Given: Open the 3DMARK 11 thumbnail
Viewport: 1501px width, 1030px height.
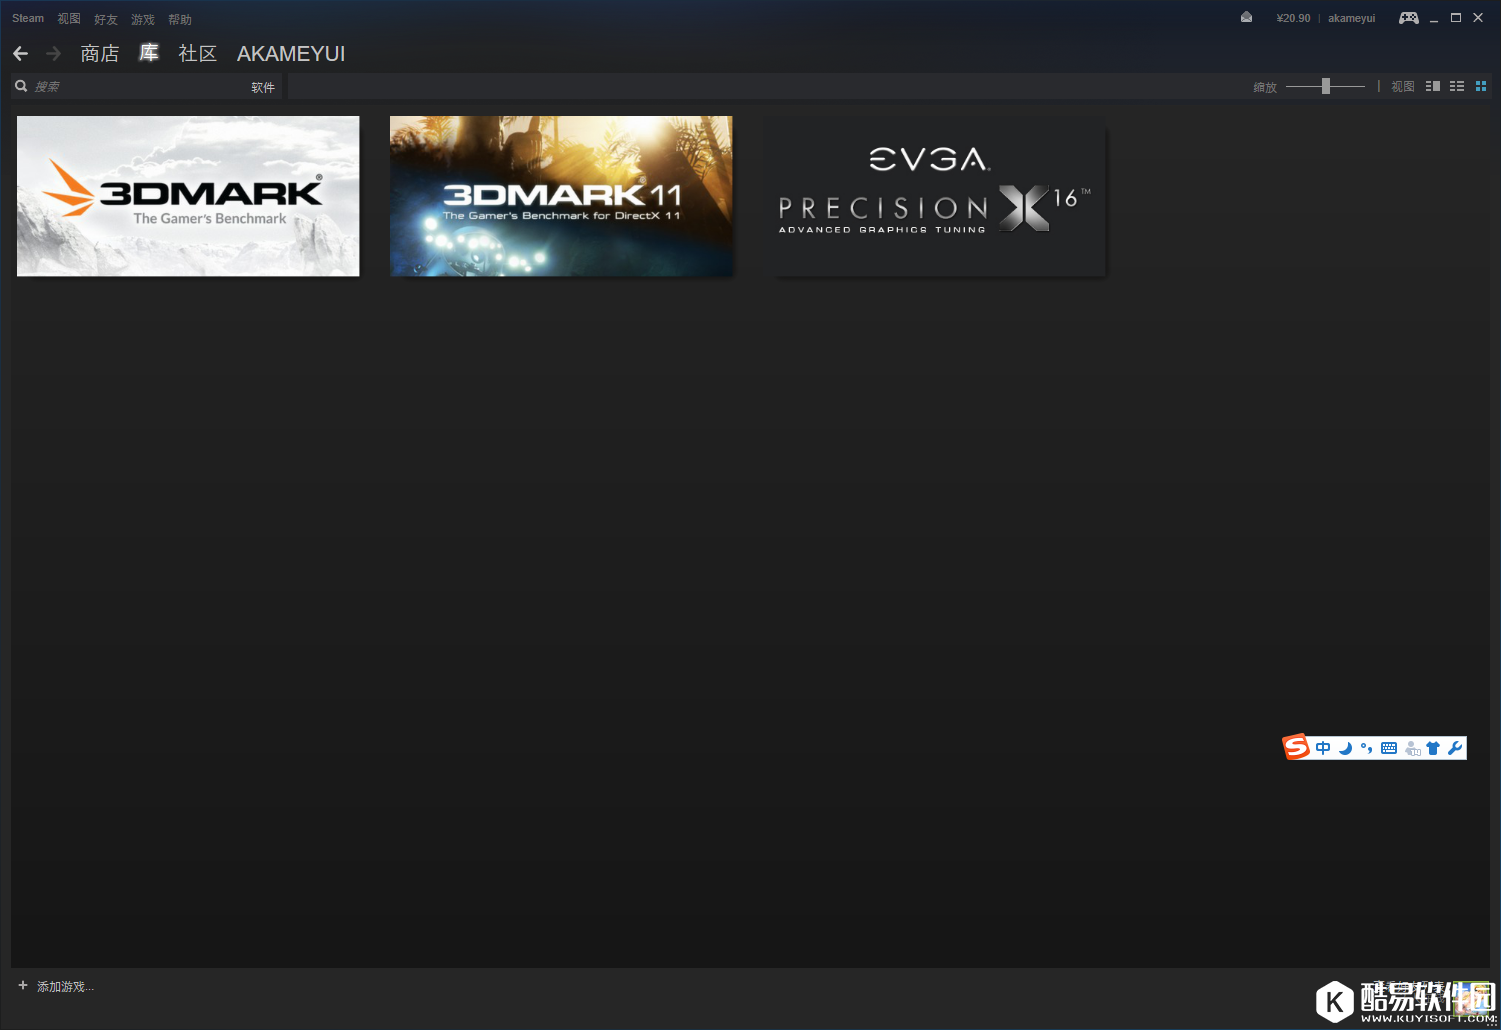Looking at the screenshot, I should [x=560, y=195].
